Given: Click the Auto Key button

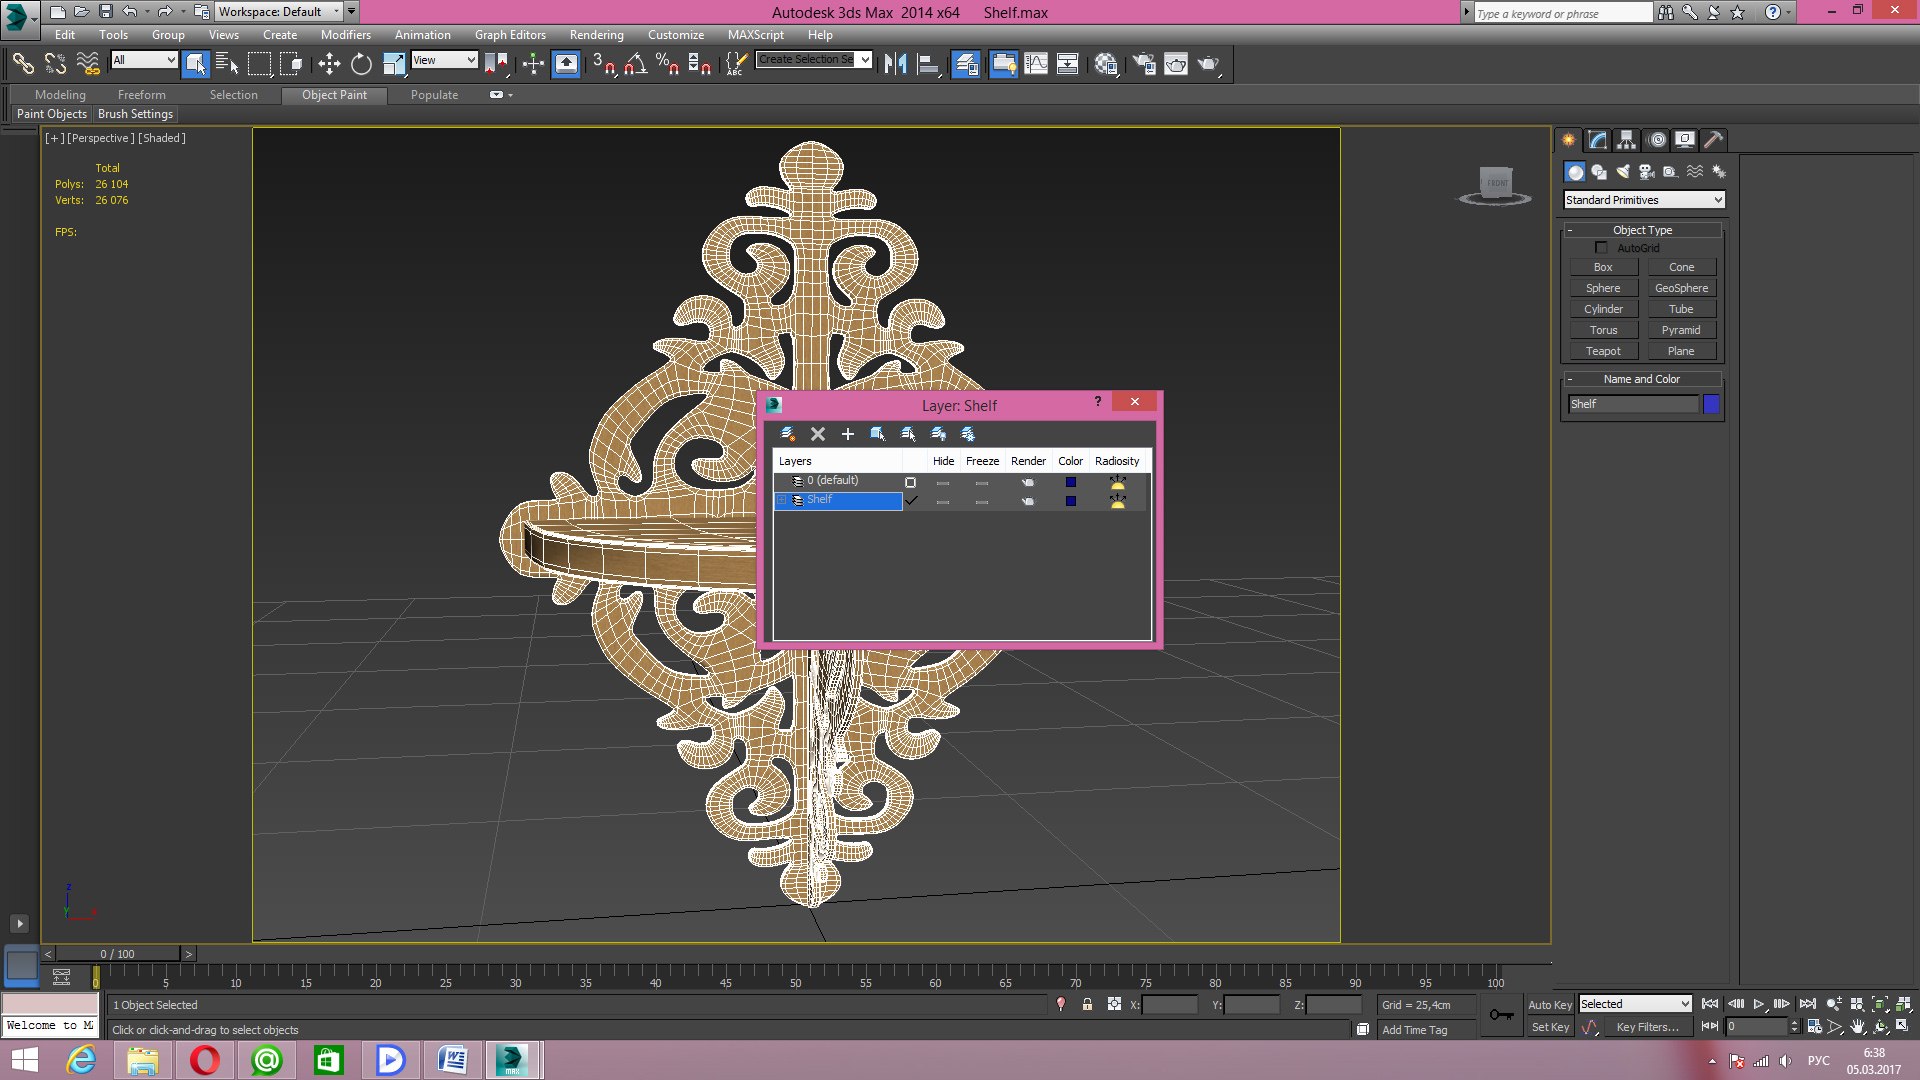Looking at the screenshot, I should click(x=1549, y=1005).
